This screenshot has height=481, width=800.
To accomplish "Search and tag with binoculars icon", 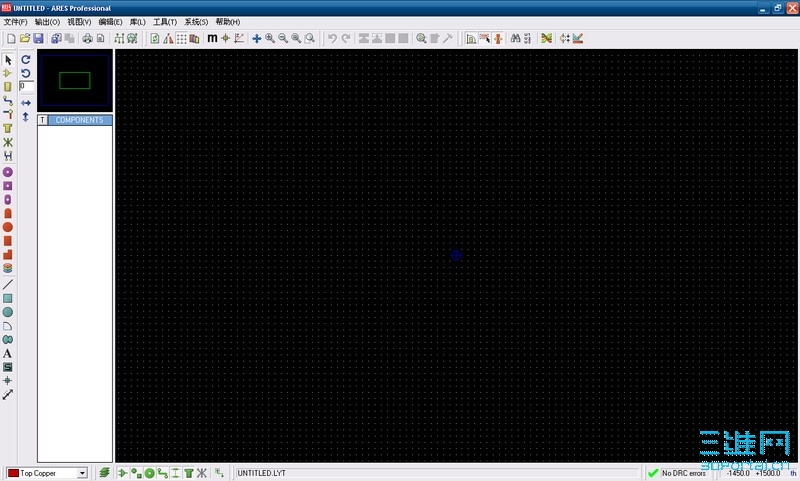I will (x=515, y=38).
